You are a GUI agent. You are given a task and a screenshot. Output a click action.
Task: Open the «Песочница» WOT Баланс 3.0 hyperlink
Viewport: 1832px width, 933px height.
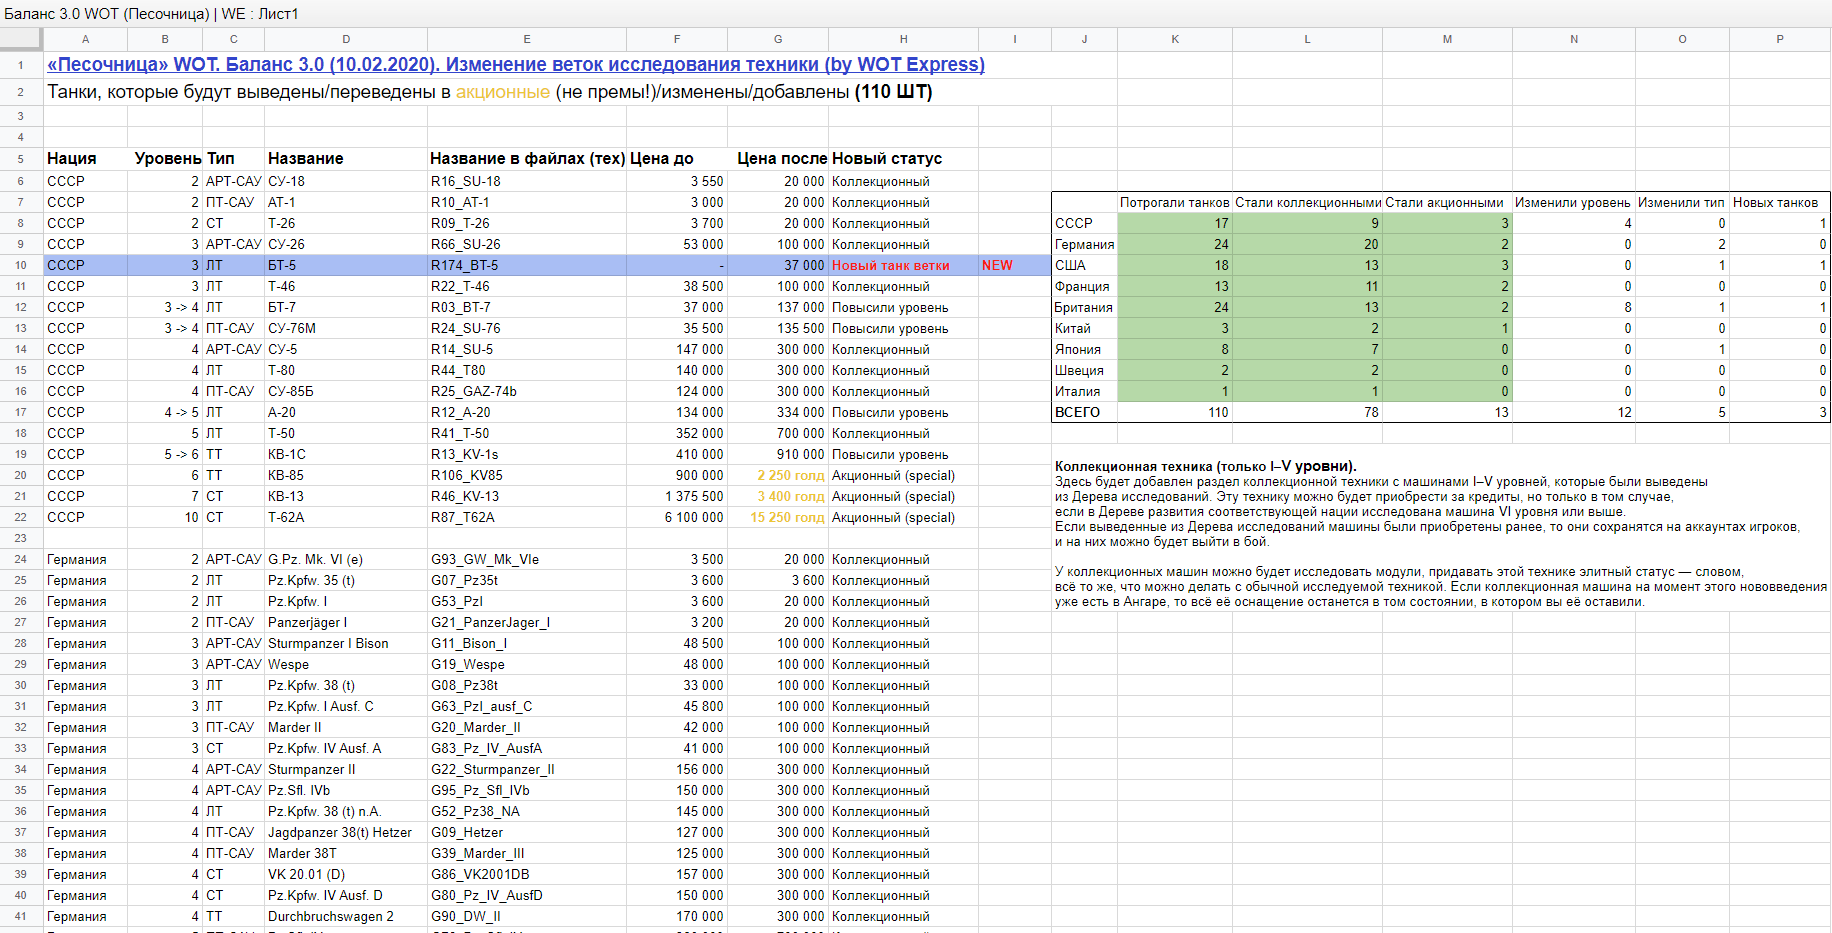click(x=516, y=64)
